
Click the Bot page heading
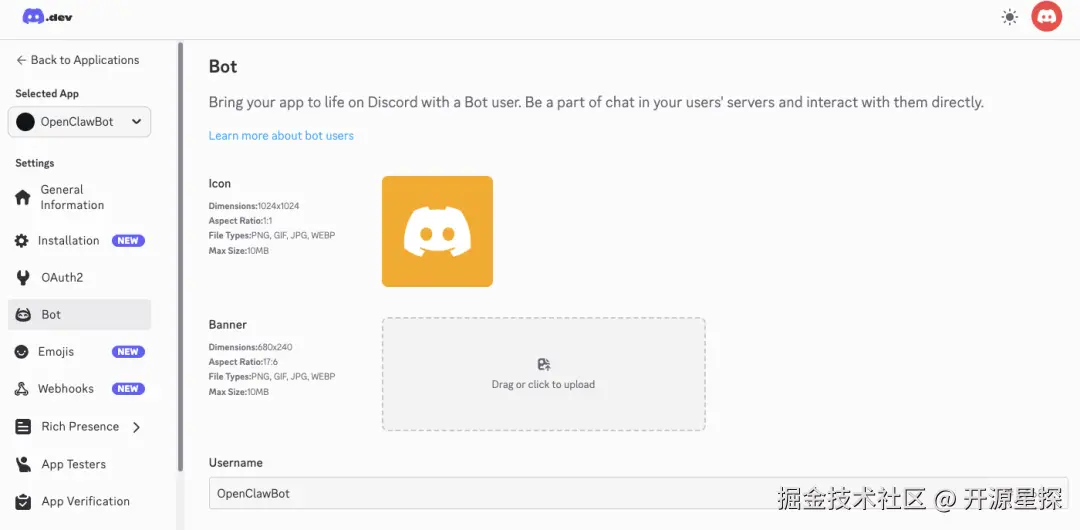[x=223, y=66]
